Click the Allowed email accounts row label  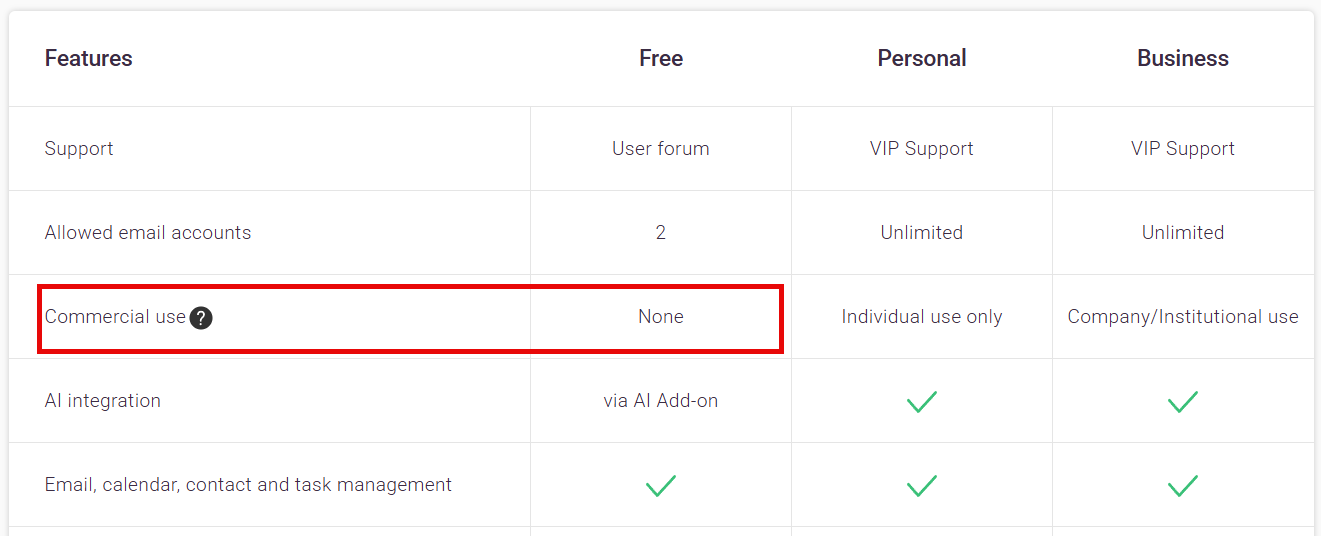[x=148, y=233]
